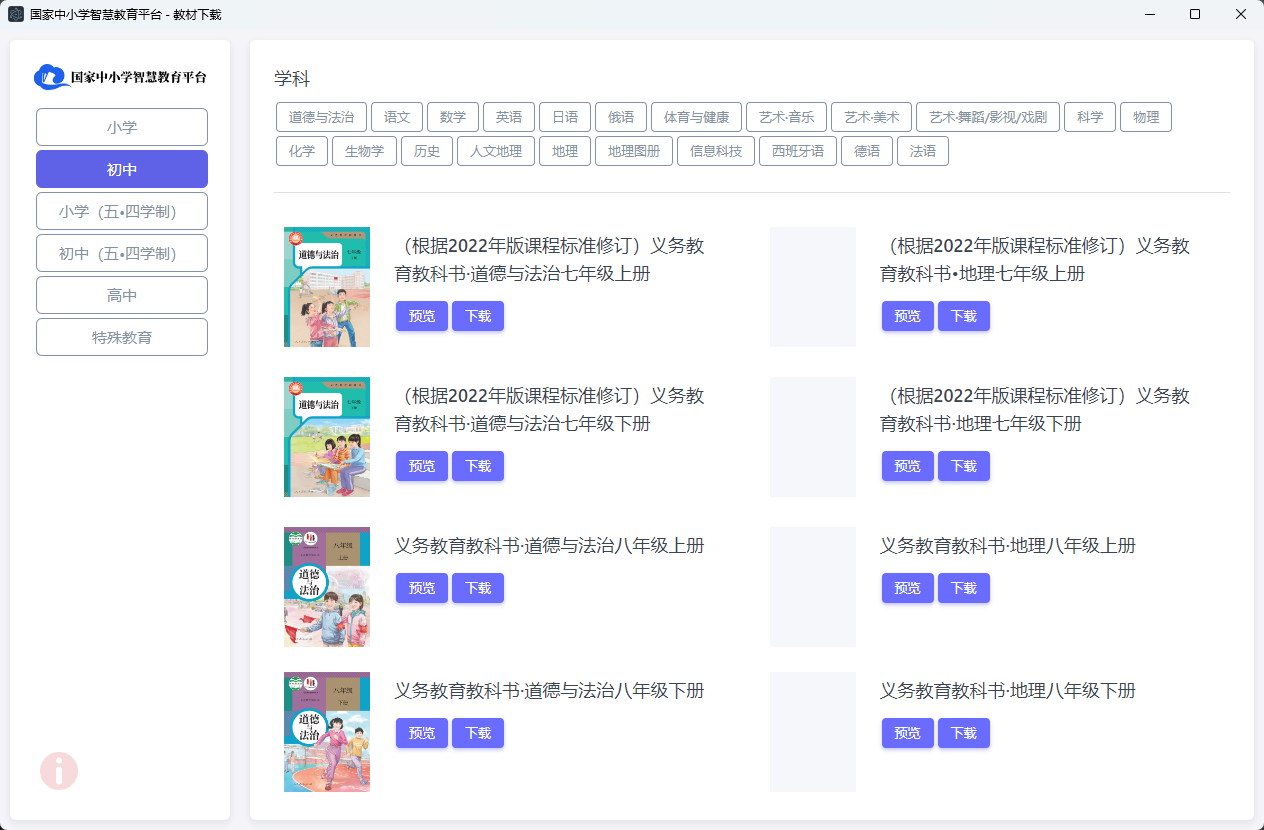
Task: Select the 西班牙语 subject
Action: [x=798, y=151]
